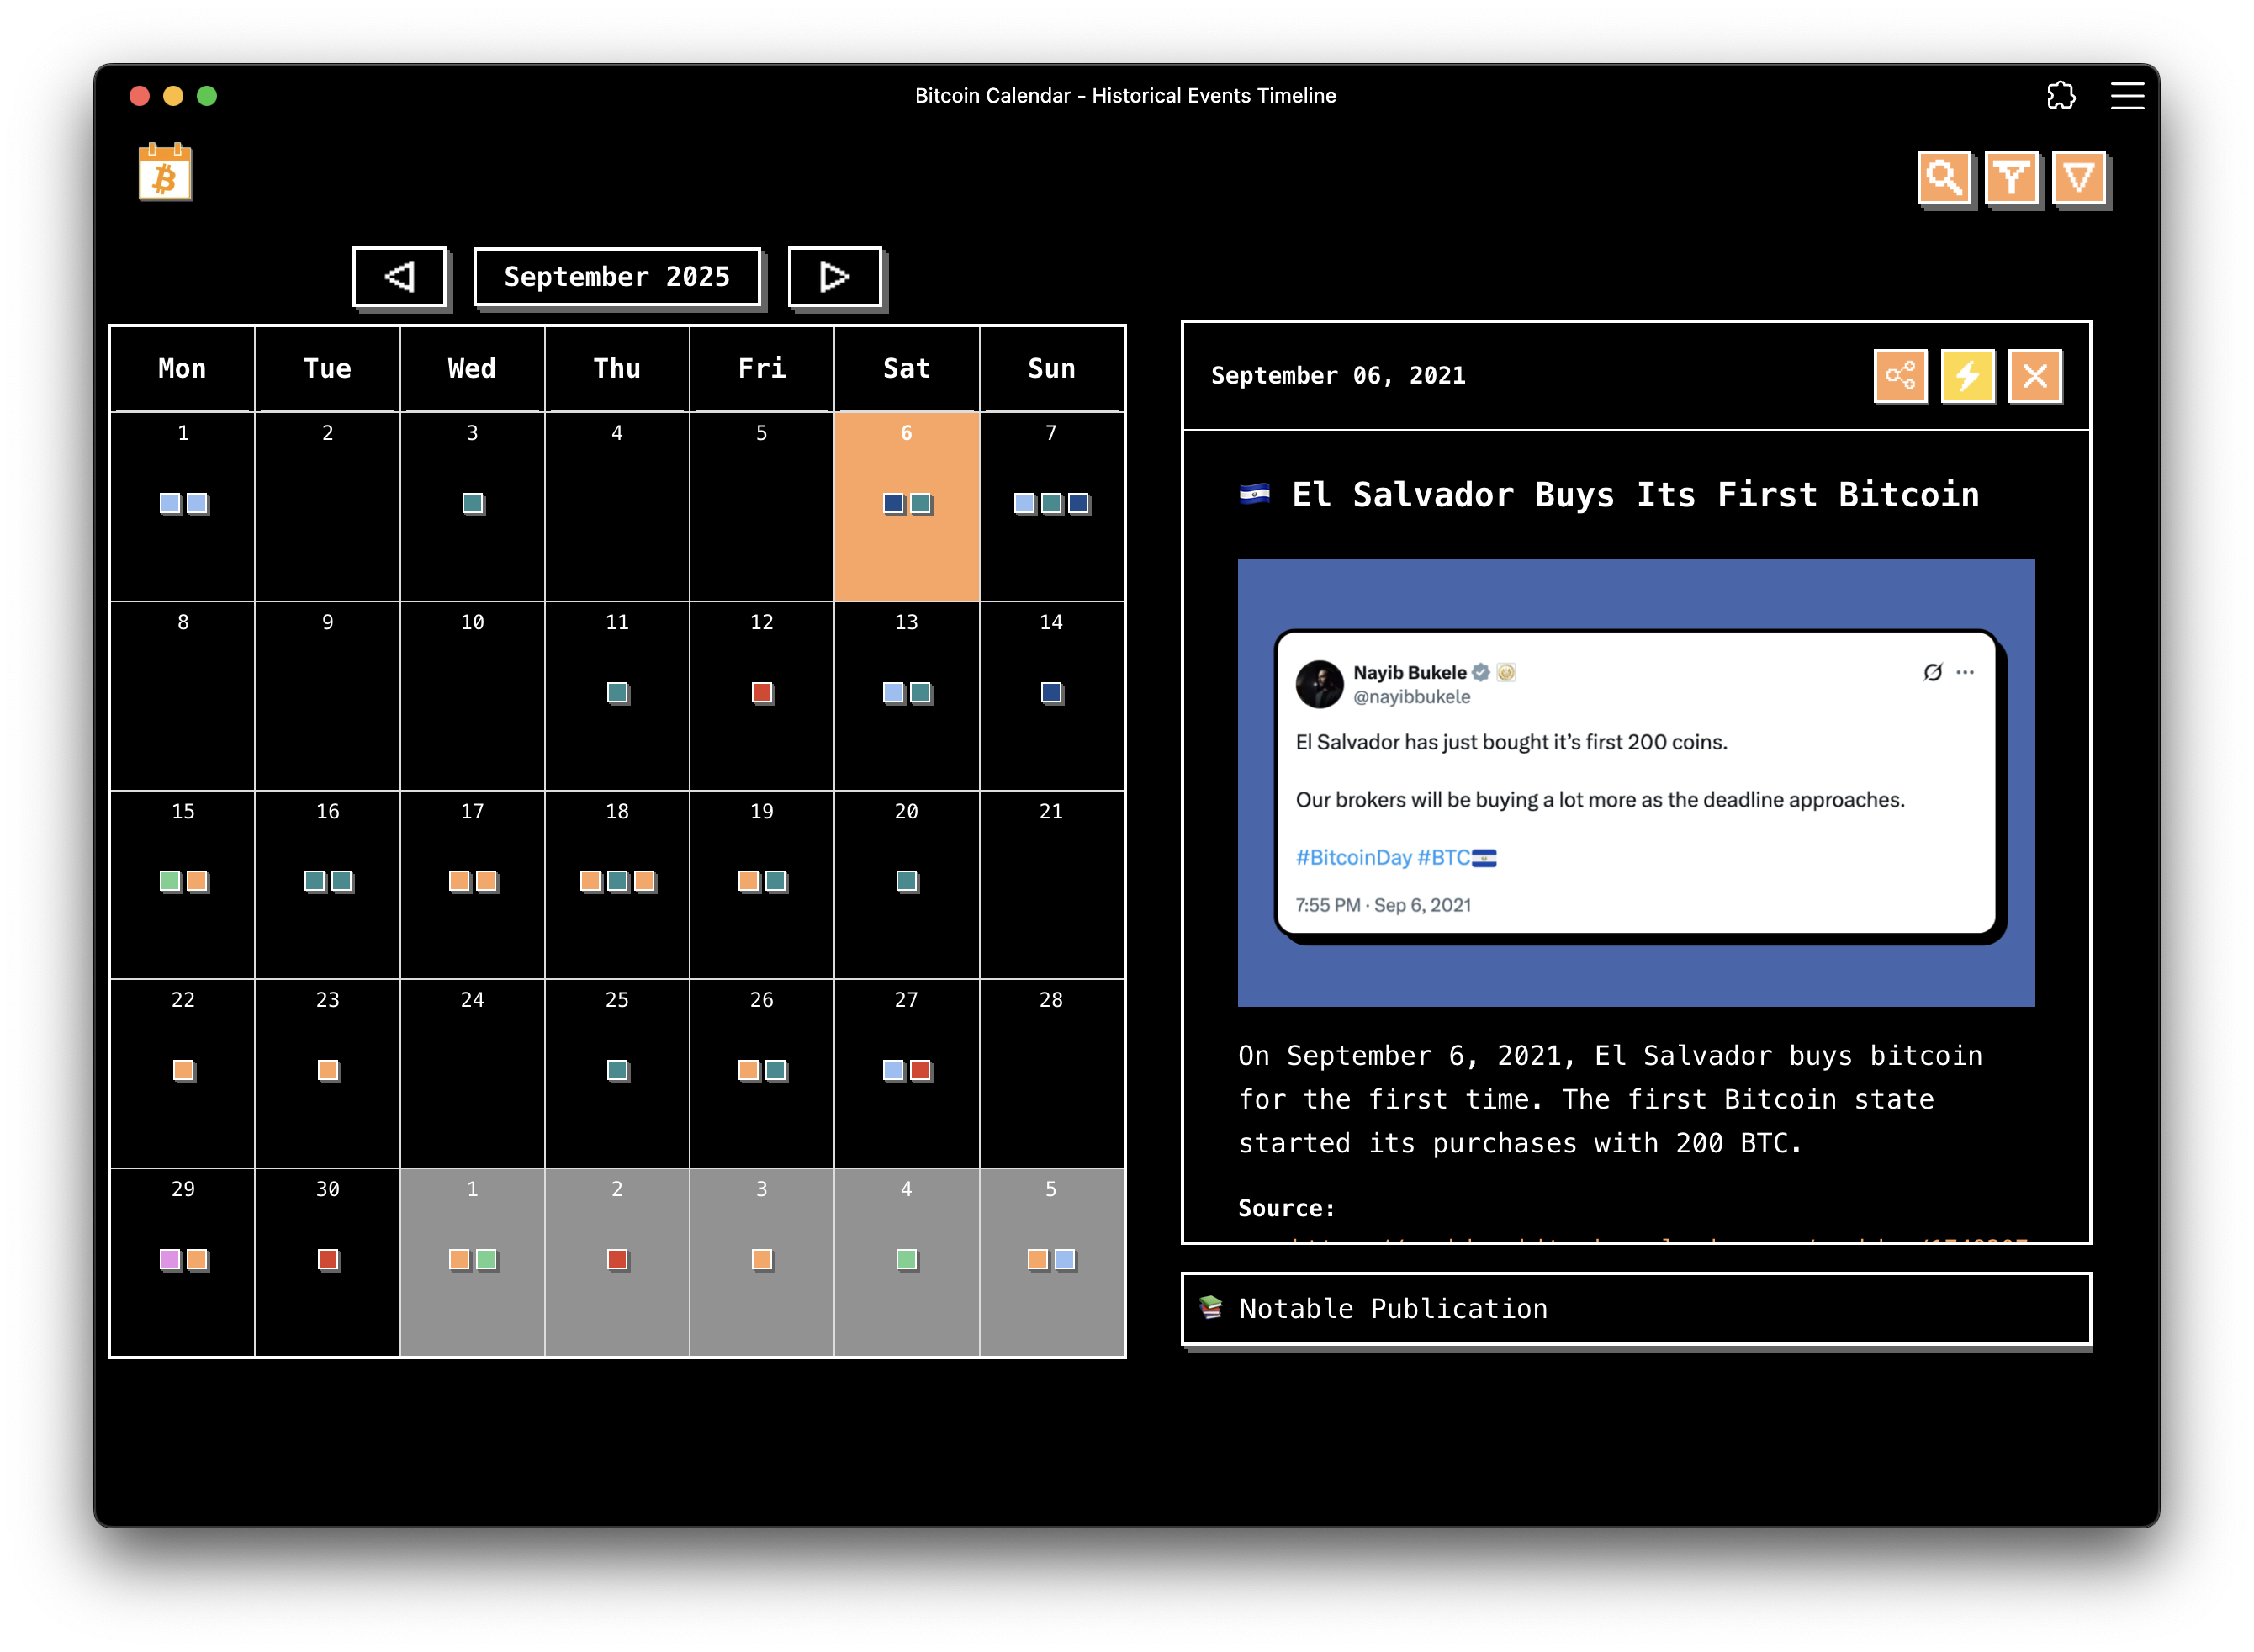Click the 'September 06, 2021' date heading

tap(1338, 376)
